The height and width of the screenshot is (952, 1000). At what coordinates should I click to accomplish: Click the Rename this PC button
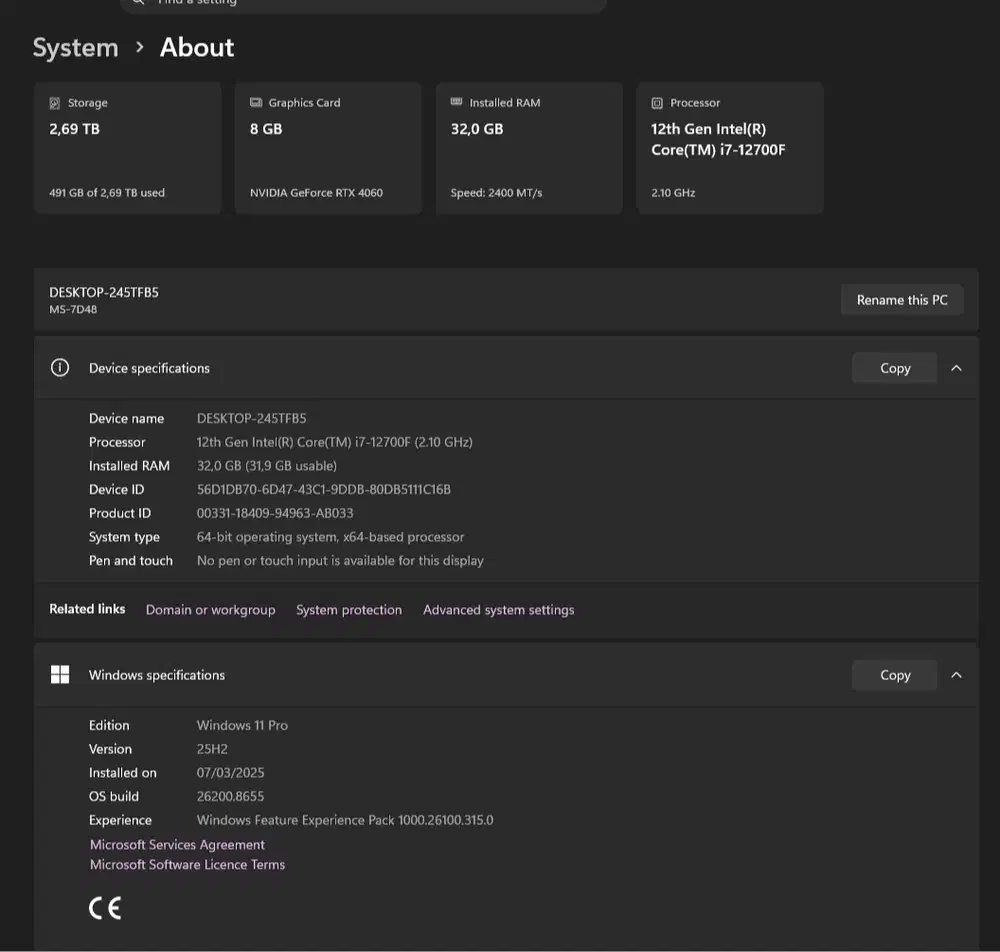(x=902, y=300)
